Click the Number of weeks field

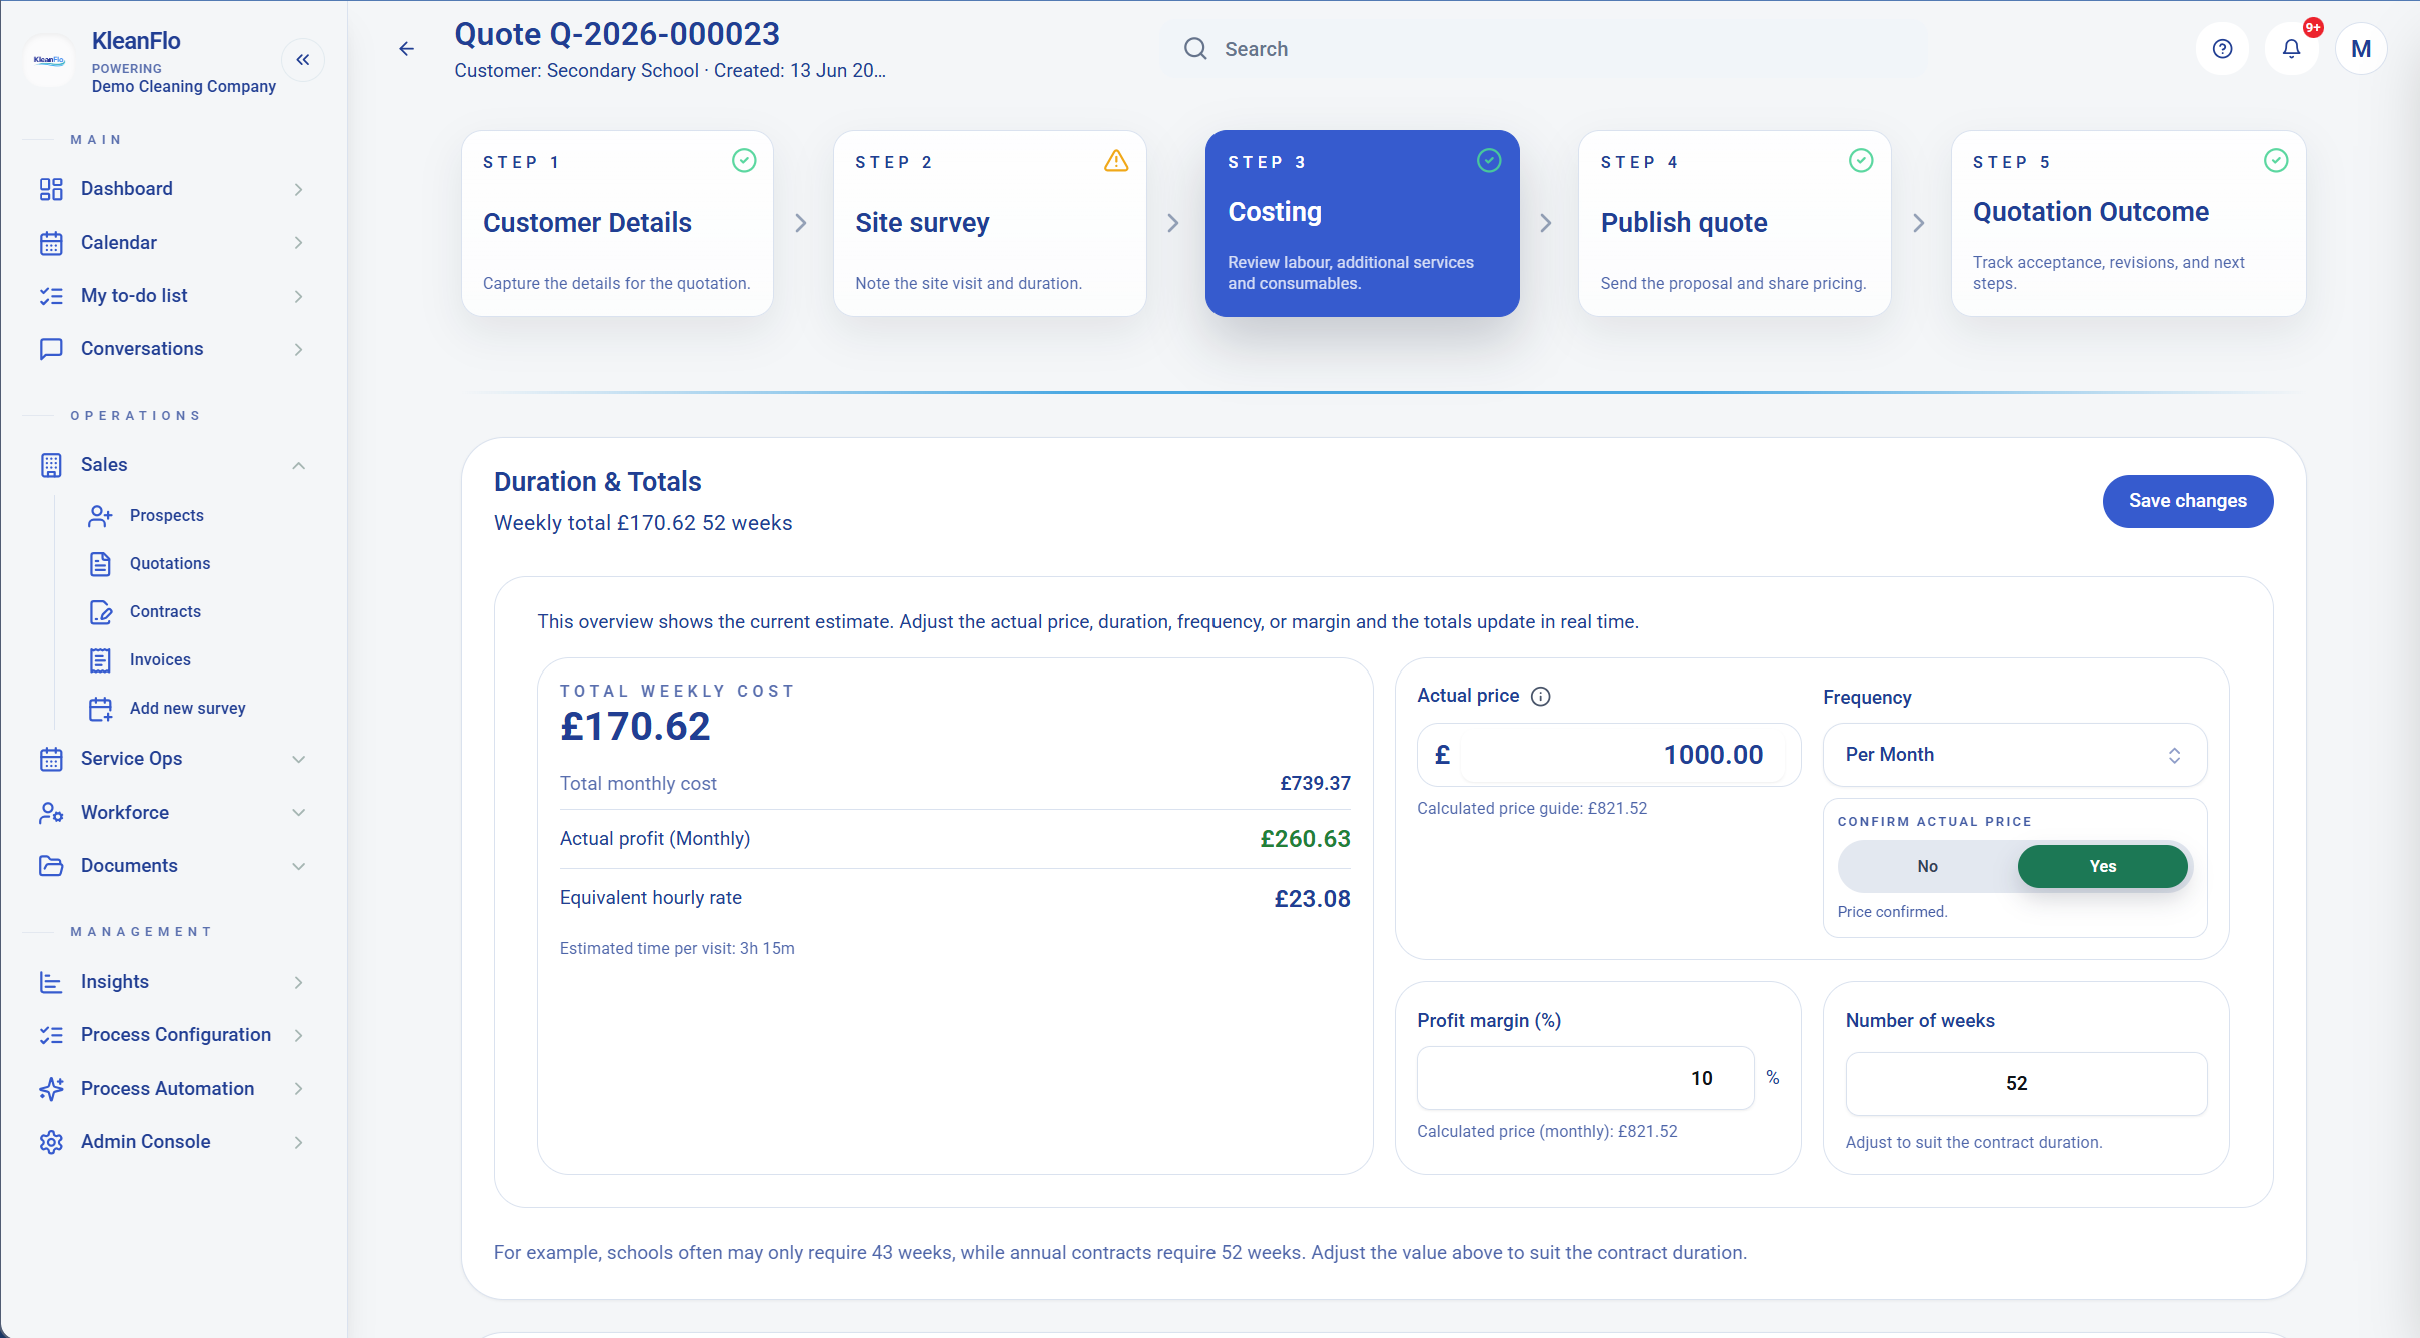coord(2026,1084)
